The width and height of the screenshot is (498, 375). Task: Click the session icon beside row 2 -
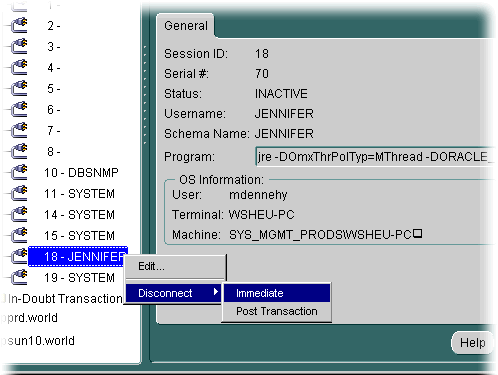pos(19,26)
